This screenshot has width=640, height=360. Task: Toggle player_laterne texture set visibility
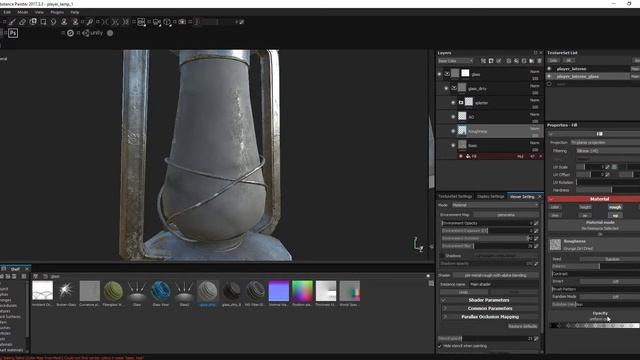[x=549, y=69]
